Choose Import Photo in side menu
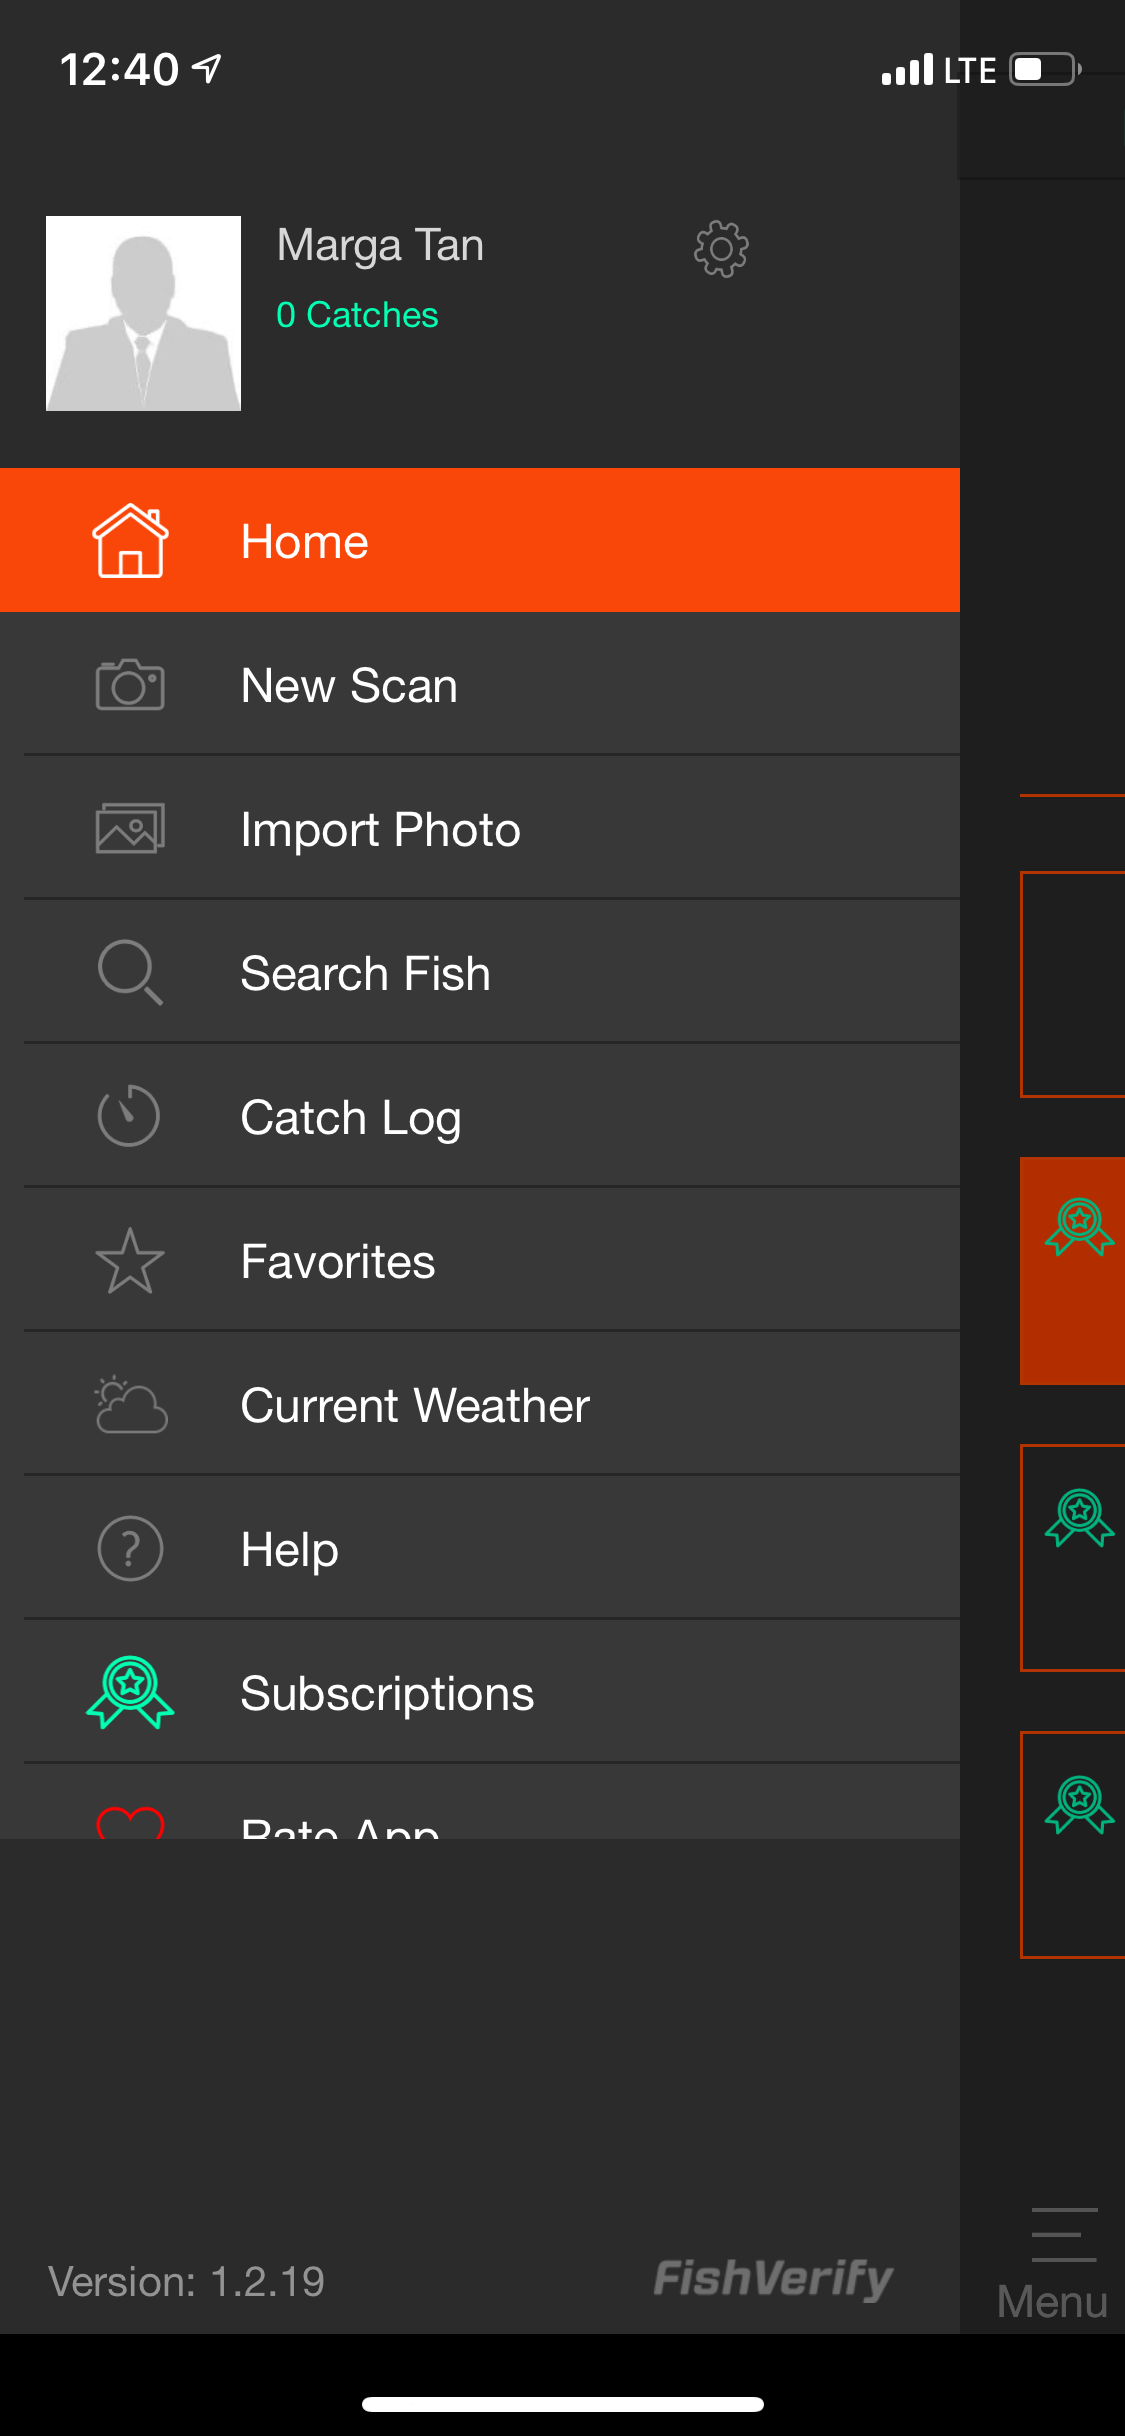 [x=380, y=830]
